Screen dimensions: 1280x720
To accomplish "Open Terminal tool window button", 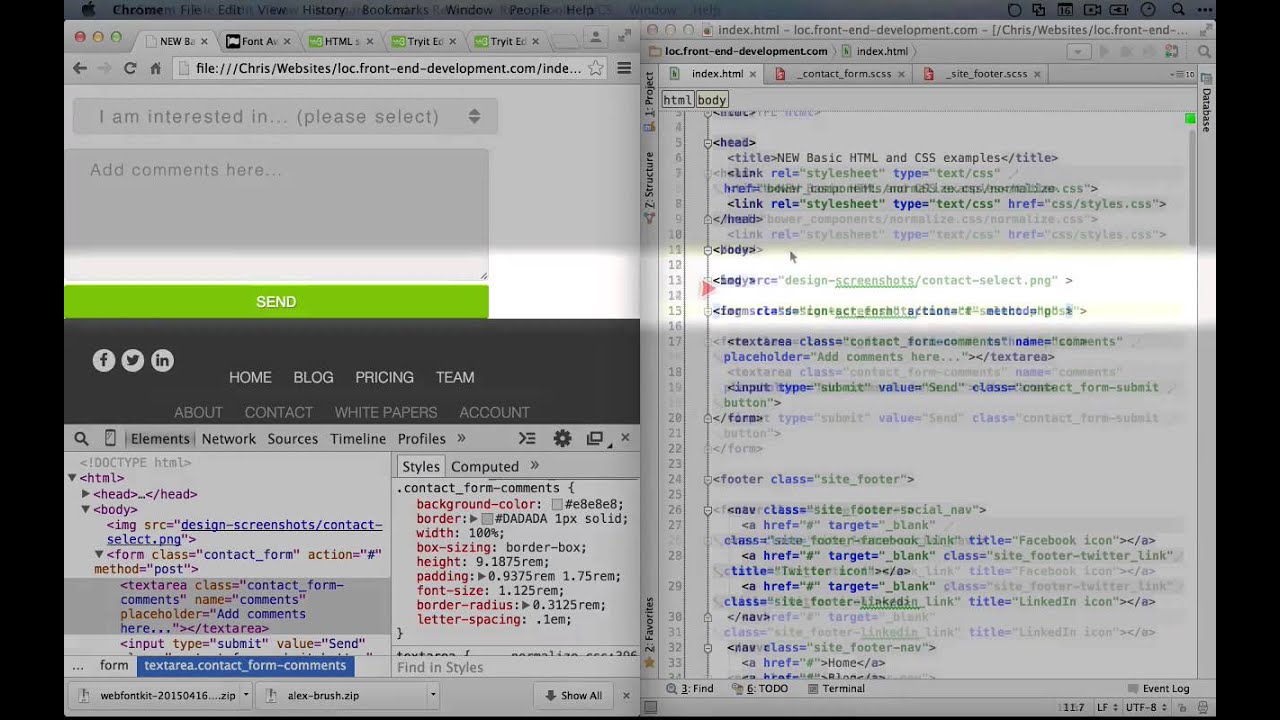I will click(x=835, y=688).
